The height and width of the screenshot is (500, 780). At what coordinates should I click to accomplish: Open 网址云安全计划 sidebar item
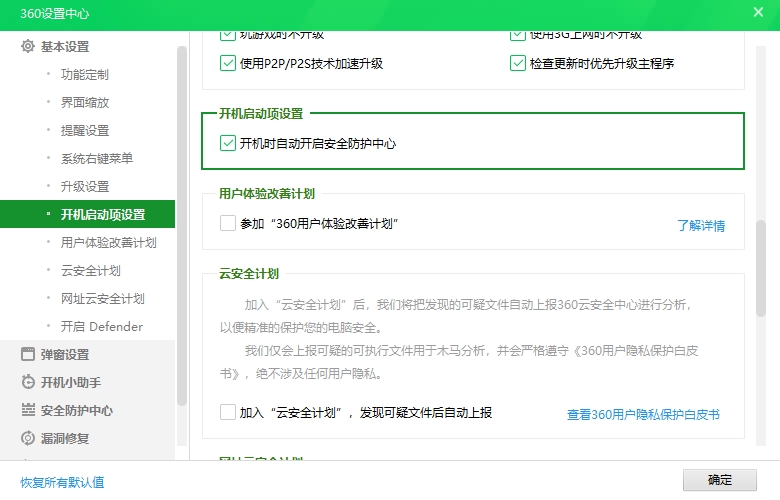pyautogui.click(x=102, y=299)
